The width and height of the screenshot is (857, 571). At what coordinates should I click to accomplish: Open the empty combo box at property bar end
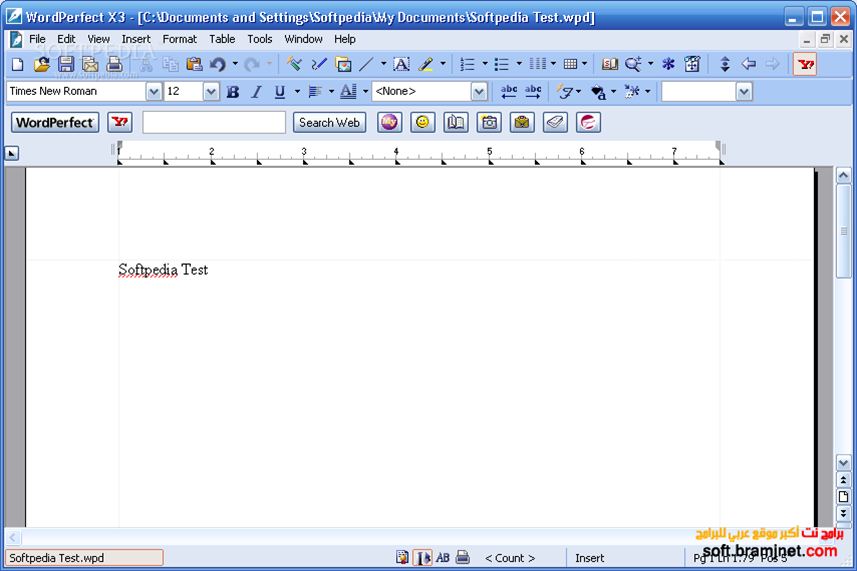744,91
